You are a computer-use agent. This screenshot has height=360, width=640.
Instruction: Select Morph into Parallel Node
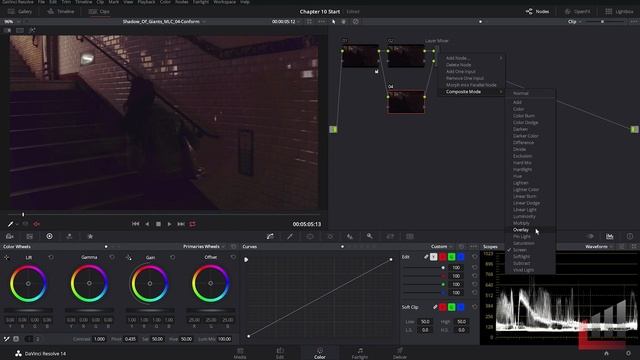point(471,85)
